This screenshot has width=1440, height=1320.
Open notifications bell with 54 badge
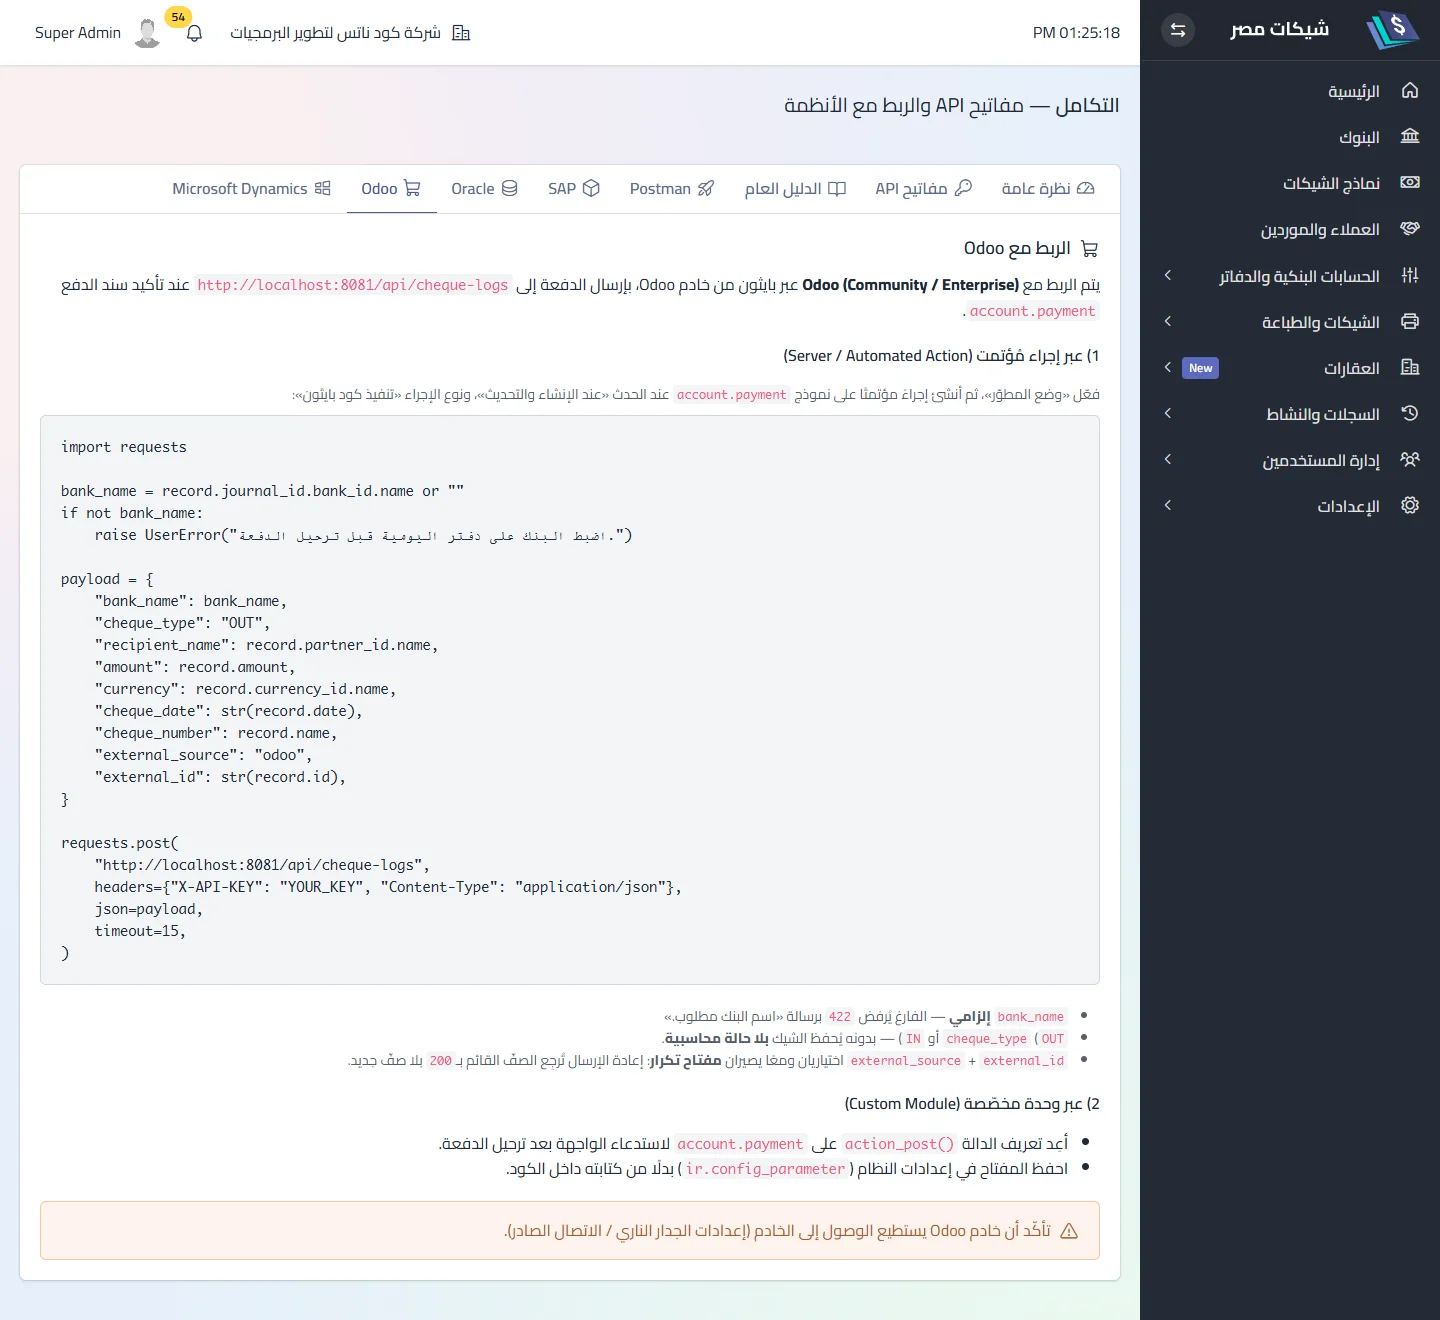(x=194, y=33)
